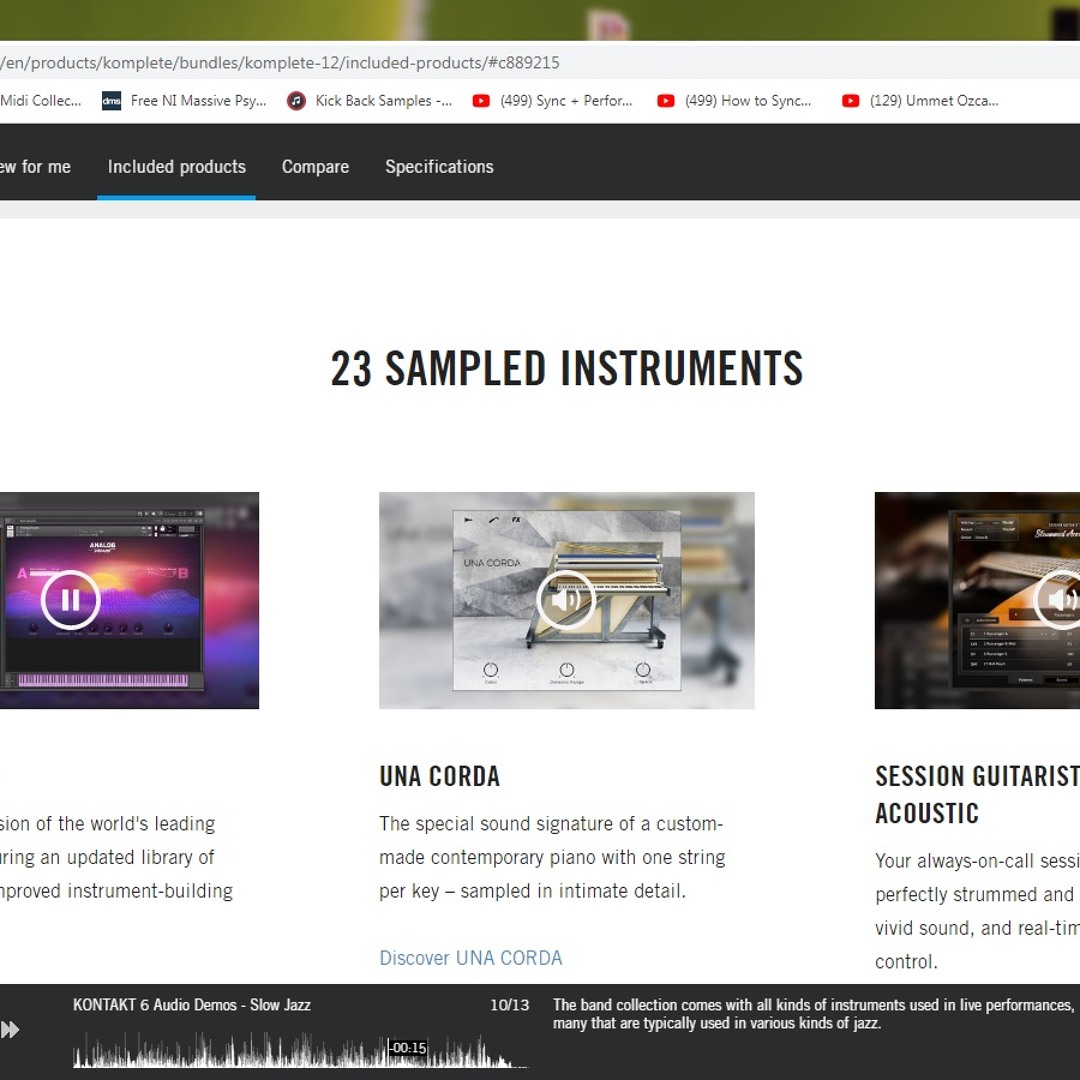Skip to next track in audio player
The width and height of the screenshot is (1080, 1080).
click(x=10, y=1030)
